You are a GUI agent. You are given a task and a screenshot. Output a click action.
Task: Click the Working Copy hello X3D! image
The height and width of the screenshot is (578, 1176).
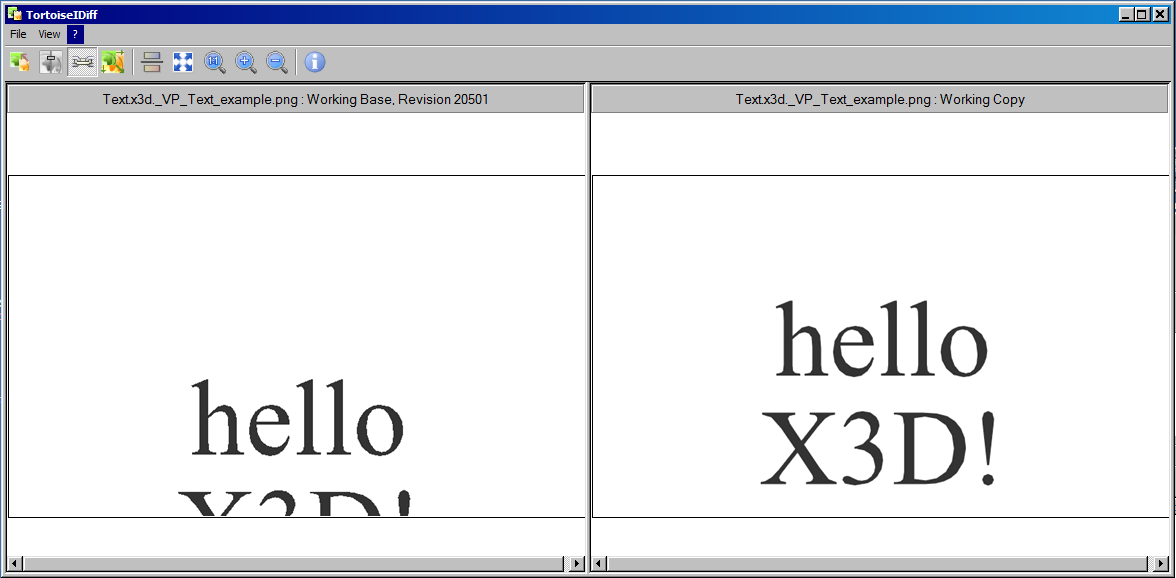(x=879, y=395)
